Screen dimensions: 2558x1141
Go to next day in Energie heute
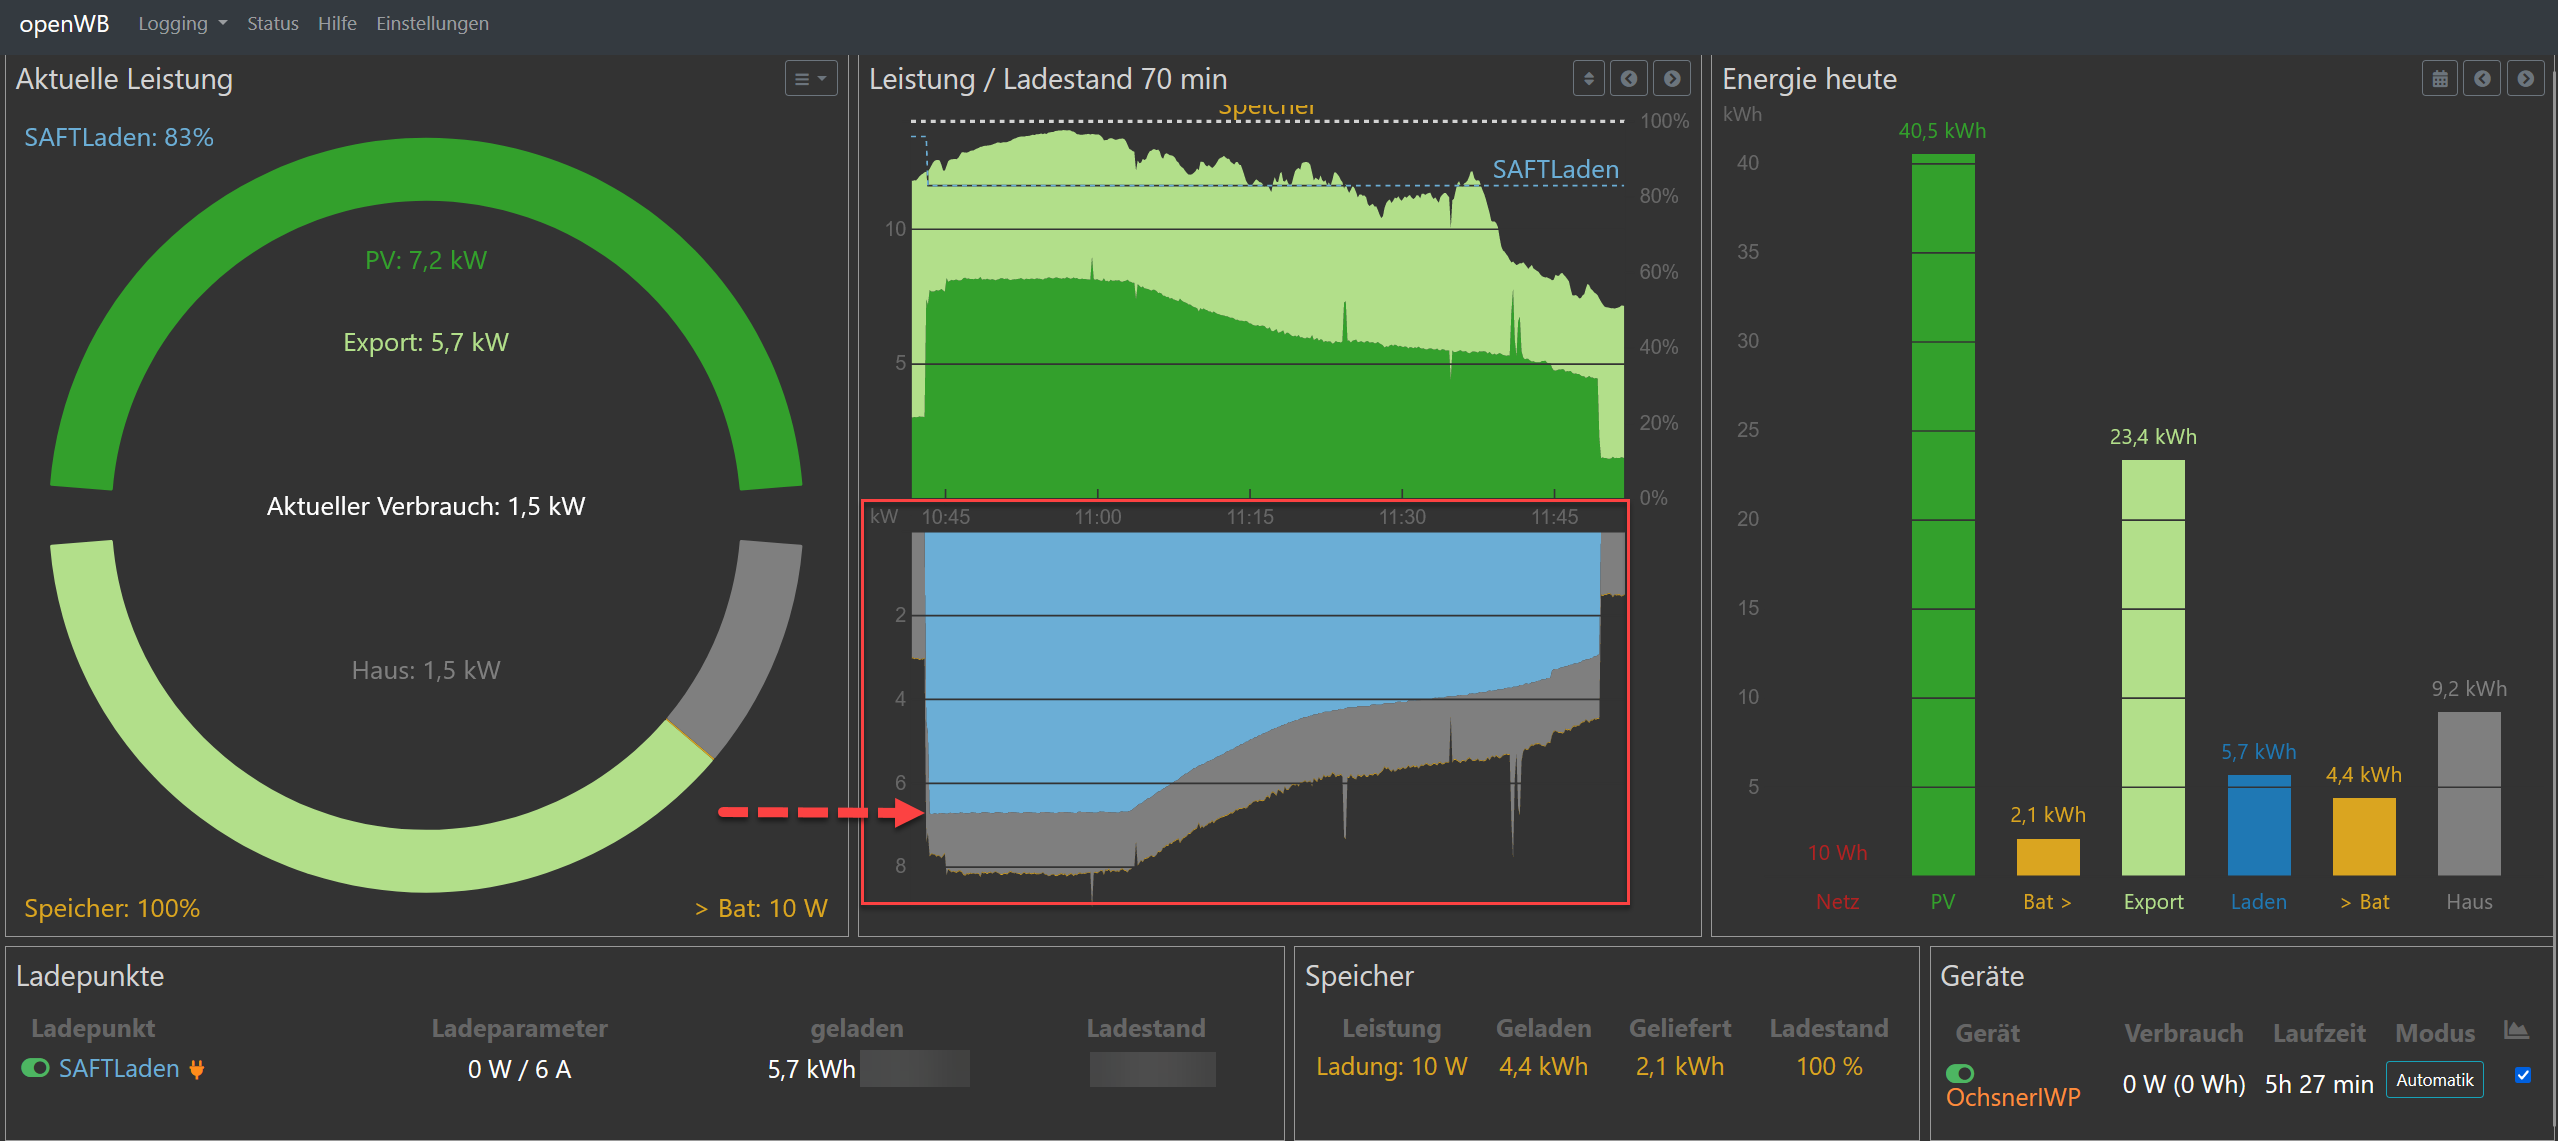click(2525, 79)
